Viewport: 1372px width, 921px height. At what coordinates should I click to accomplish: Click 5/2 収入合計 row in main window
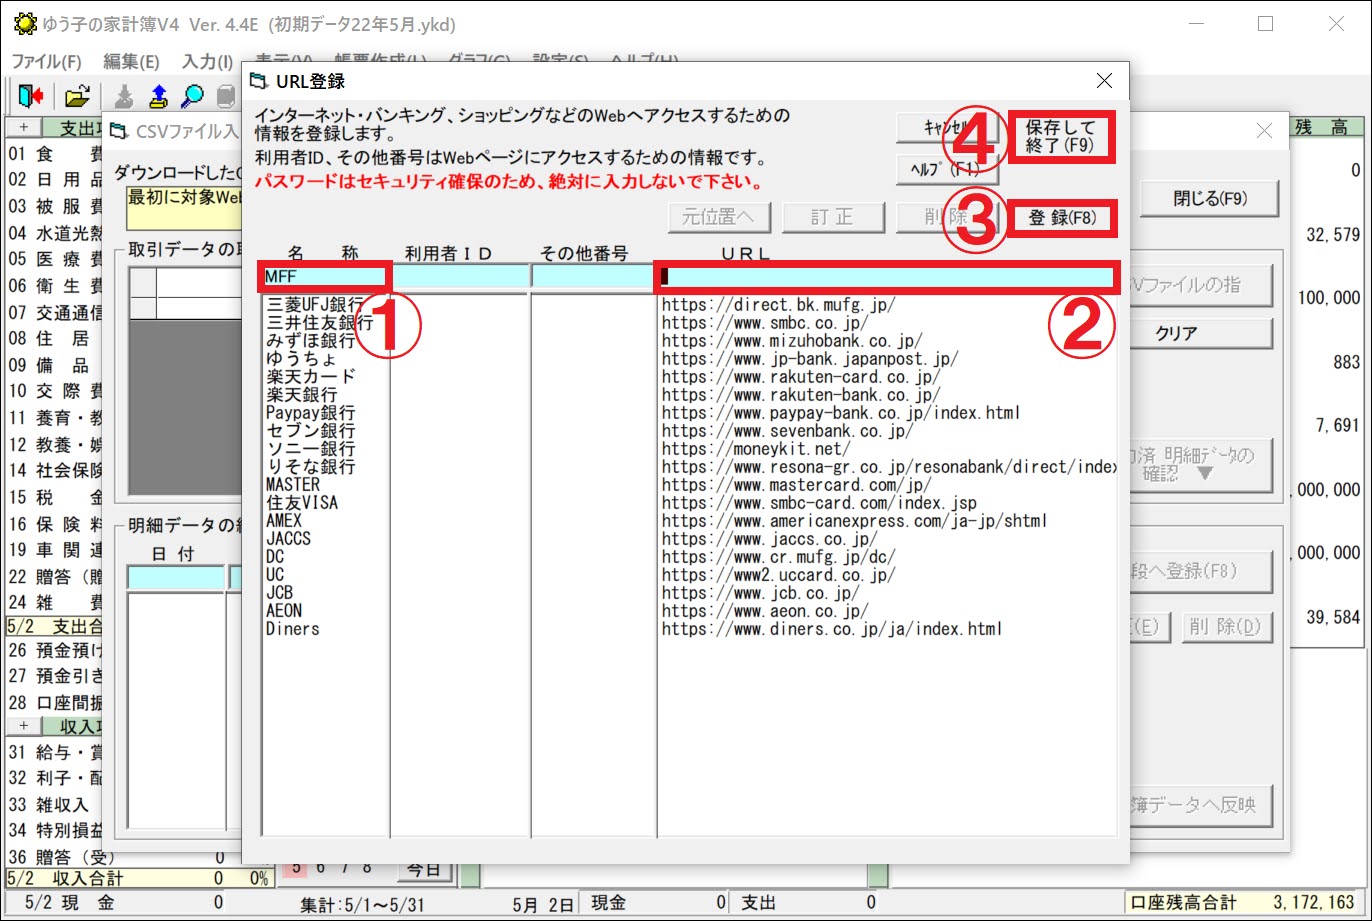[x=138, y=878]
